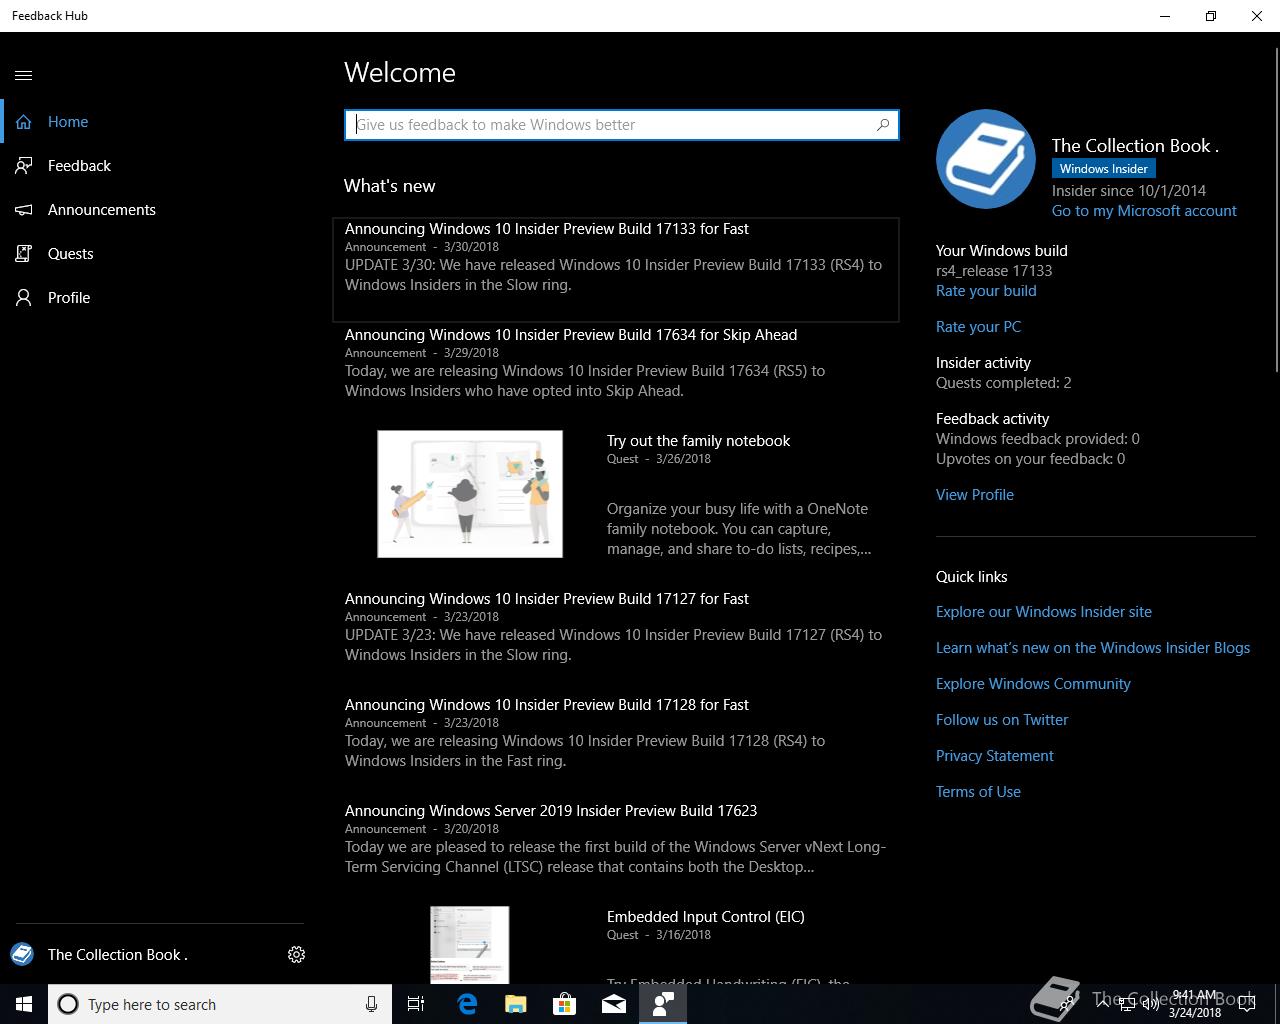Click the Quests checklist icon

coord(24,254)
